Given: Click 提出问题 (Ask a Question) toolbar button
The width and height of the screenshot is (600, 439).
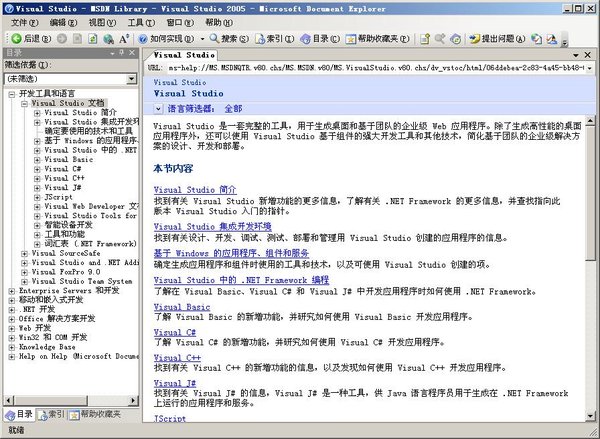Looking at the screenshot, I should (x=497, y=38).
